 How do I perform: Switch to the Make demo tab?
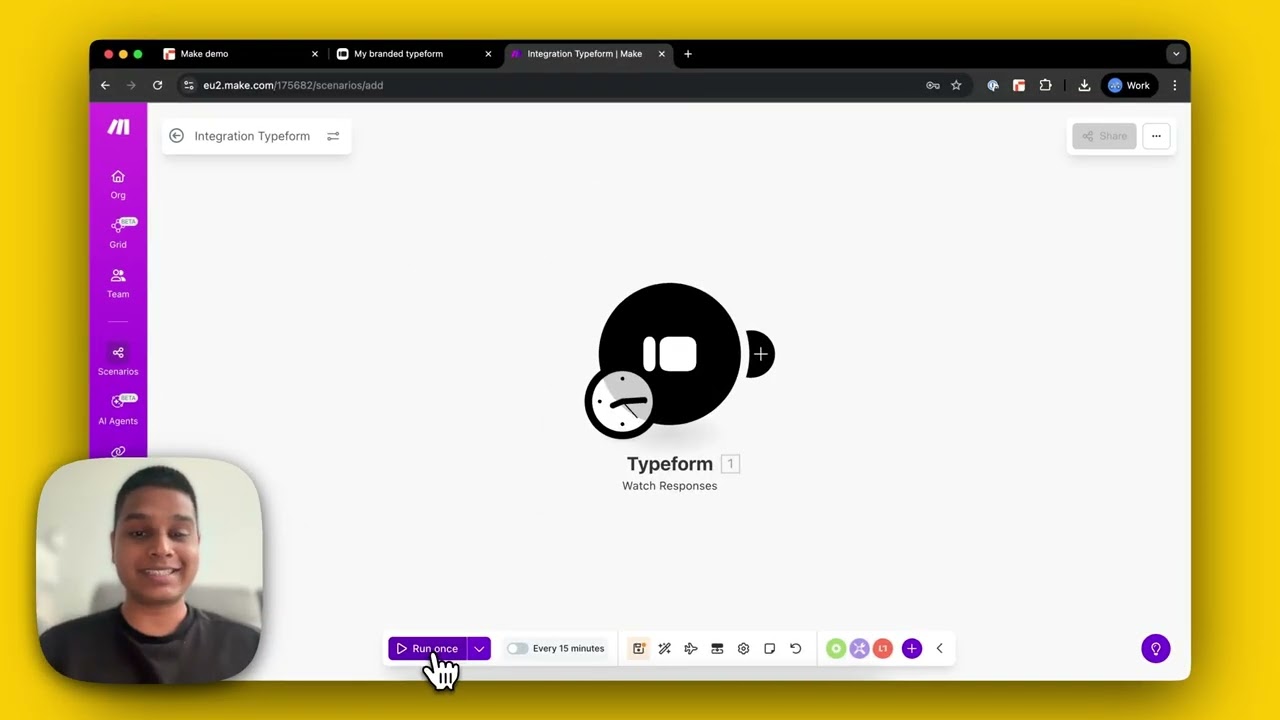coord(204,53)
